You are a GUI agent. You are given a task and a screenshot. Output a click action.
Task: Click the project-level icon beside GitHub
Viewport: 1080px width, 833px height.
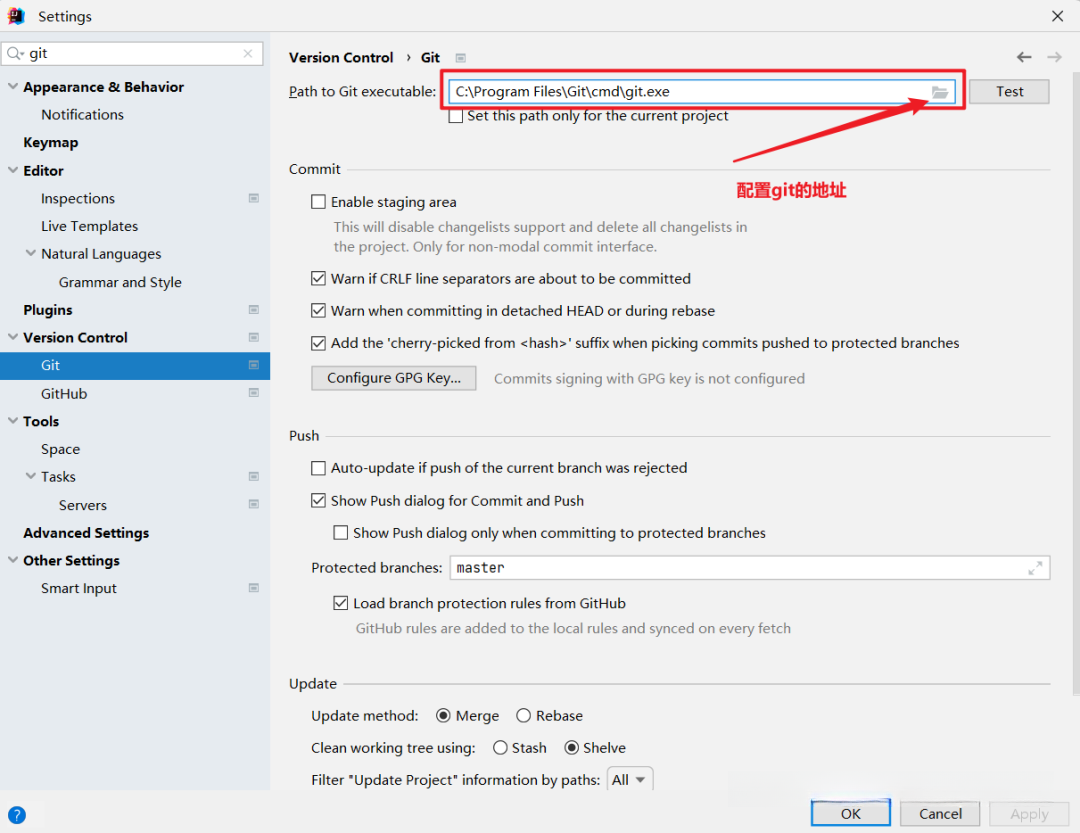click(x=254, y=394)
